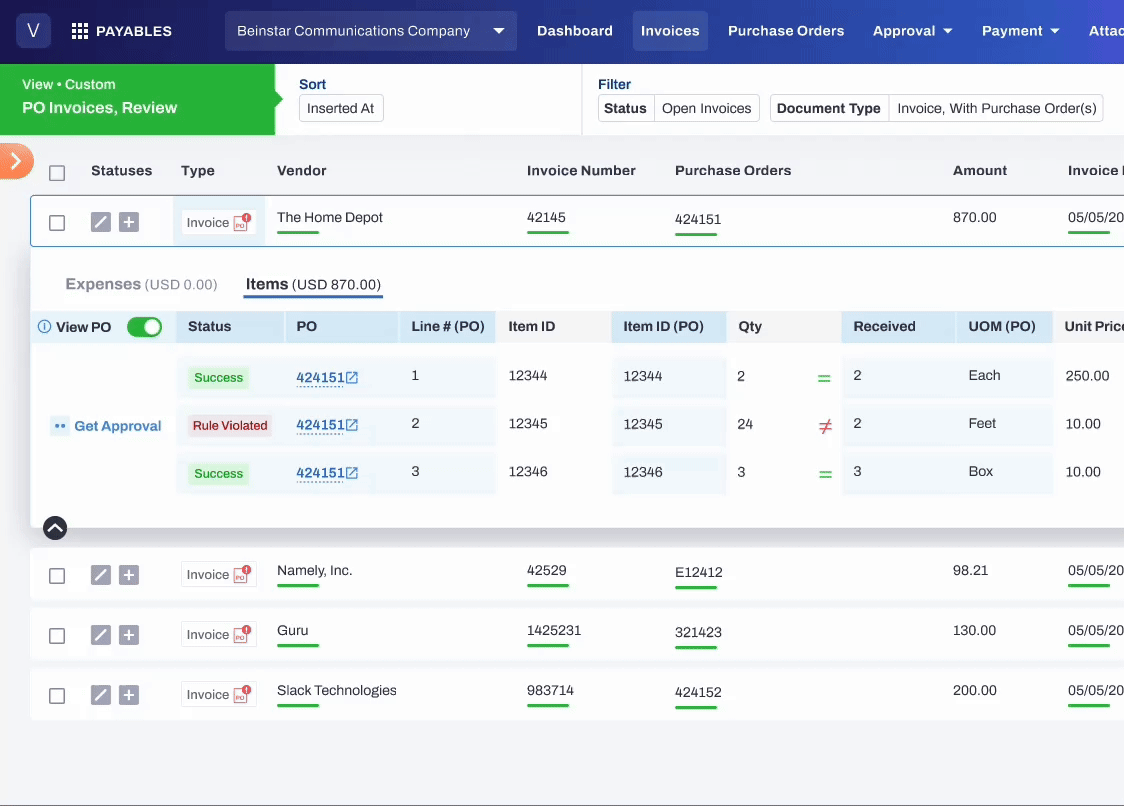
Task: Click the Get Approval button
Action: (x=106, y=426)
